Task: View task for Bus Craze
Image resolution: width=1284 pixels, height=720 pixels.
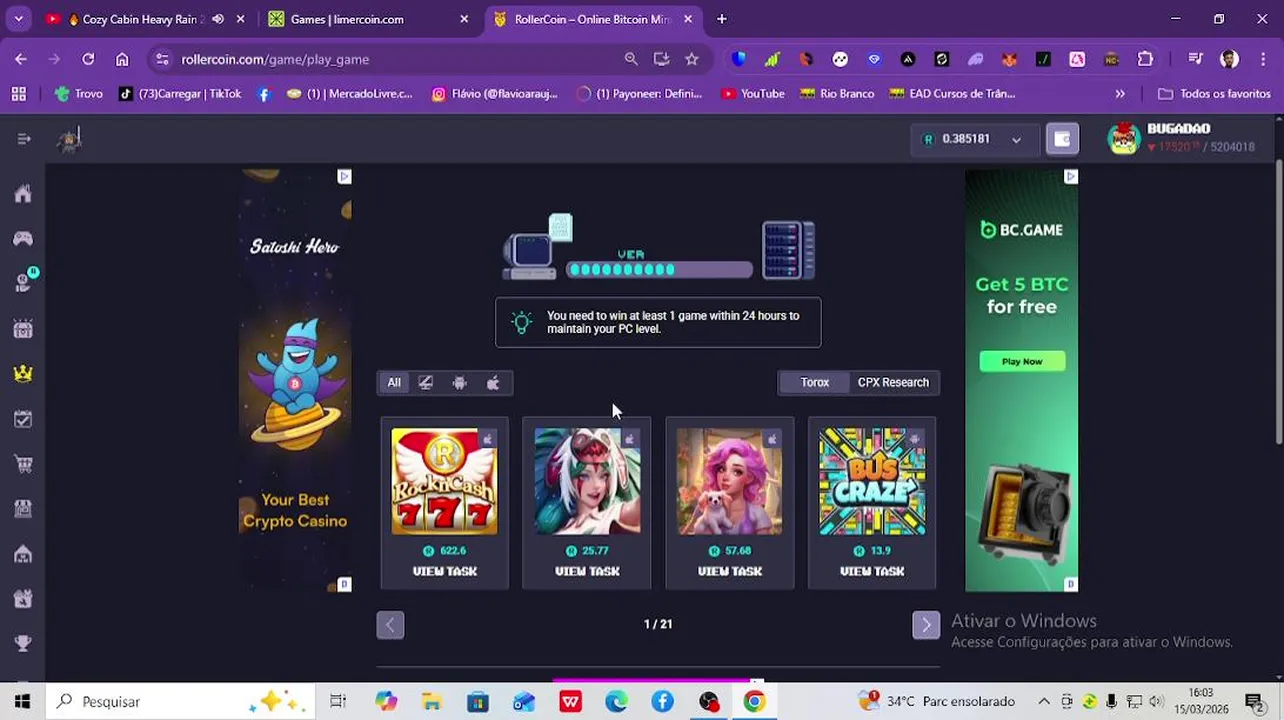Action: click(x=872, y=571)
